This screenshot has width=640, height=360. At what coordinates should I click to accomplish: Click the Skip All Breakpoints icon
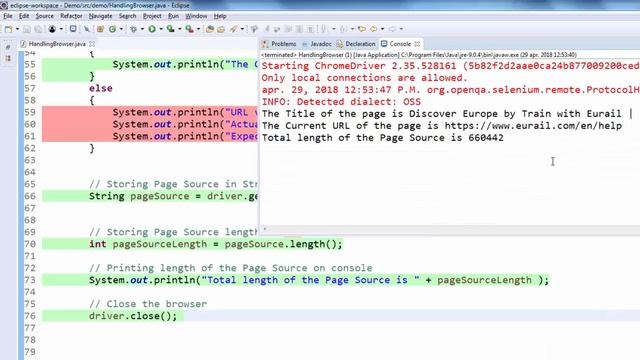[x=87, y=29]
